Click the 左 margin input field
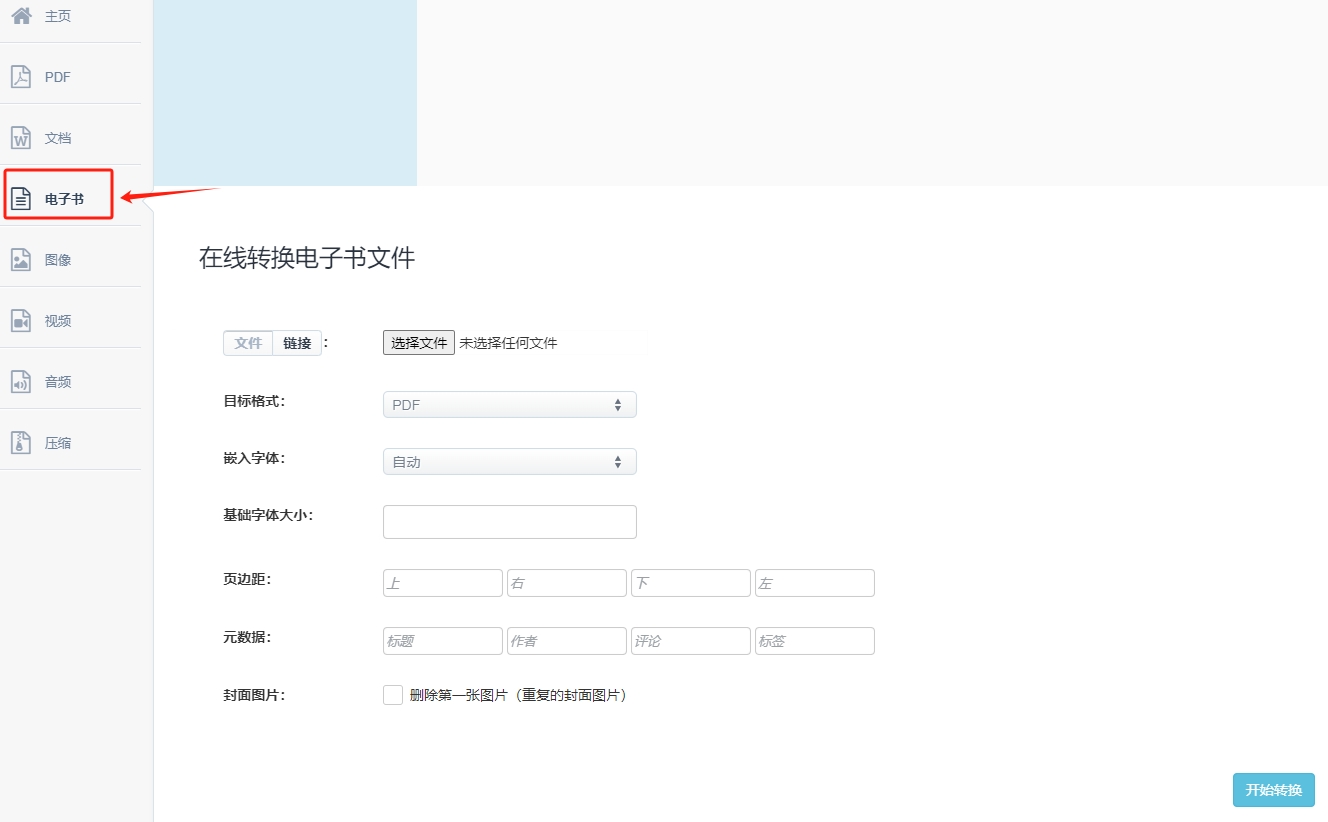The height and width of the screenshot is (822, 1328). pos(815,583)
